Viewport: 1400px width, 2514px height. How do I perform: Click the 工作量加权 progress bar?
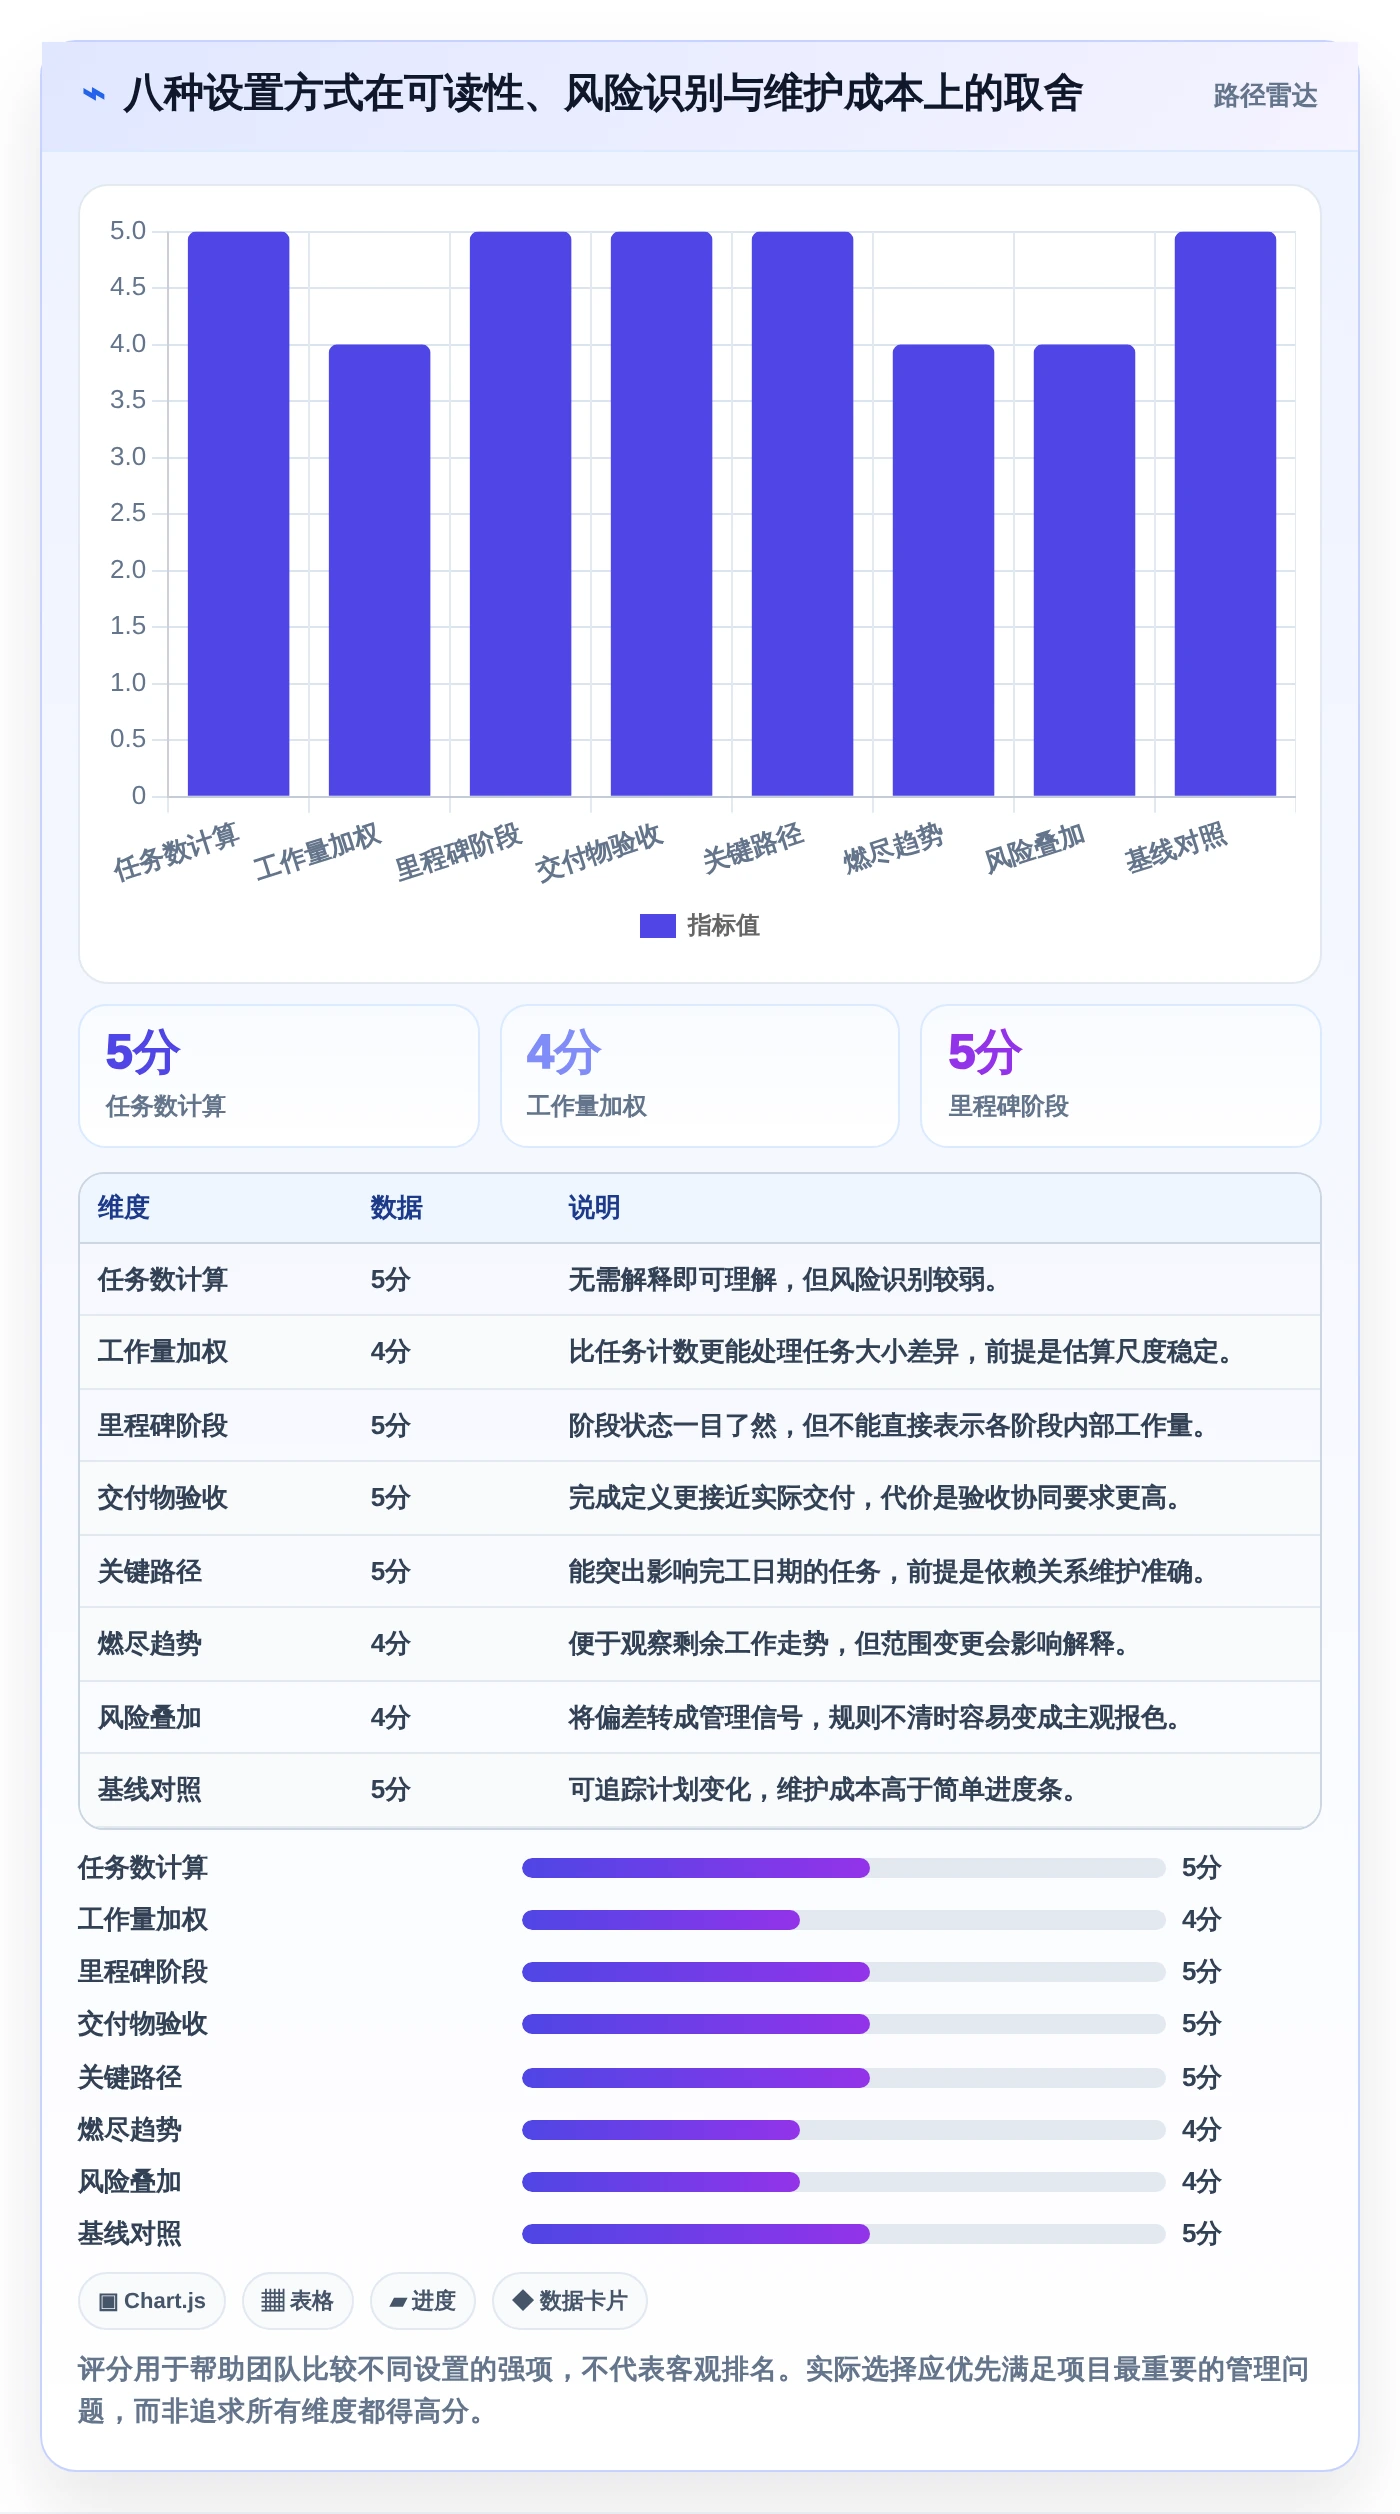click(x=843, y=1920)
